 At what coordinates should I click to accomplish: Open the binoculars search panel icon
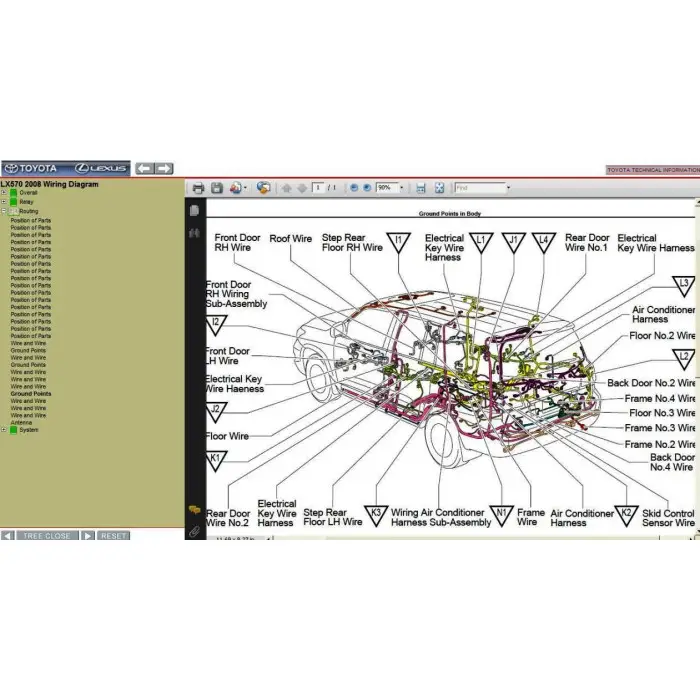click(194, 232)
